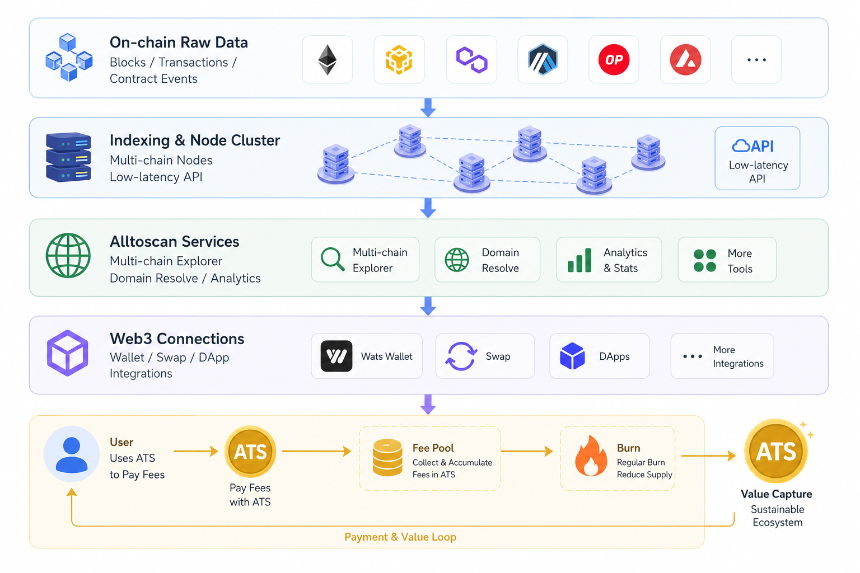Screen dimensions: 860x573
Task: Click the Burn flame icon
Action: [591, 456]
